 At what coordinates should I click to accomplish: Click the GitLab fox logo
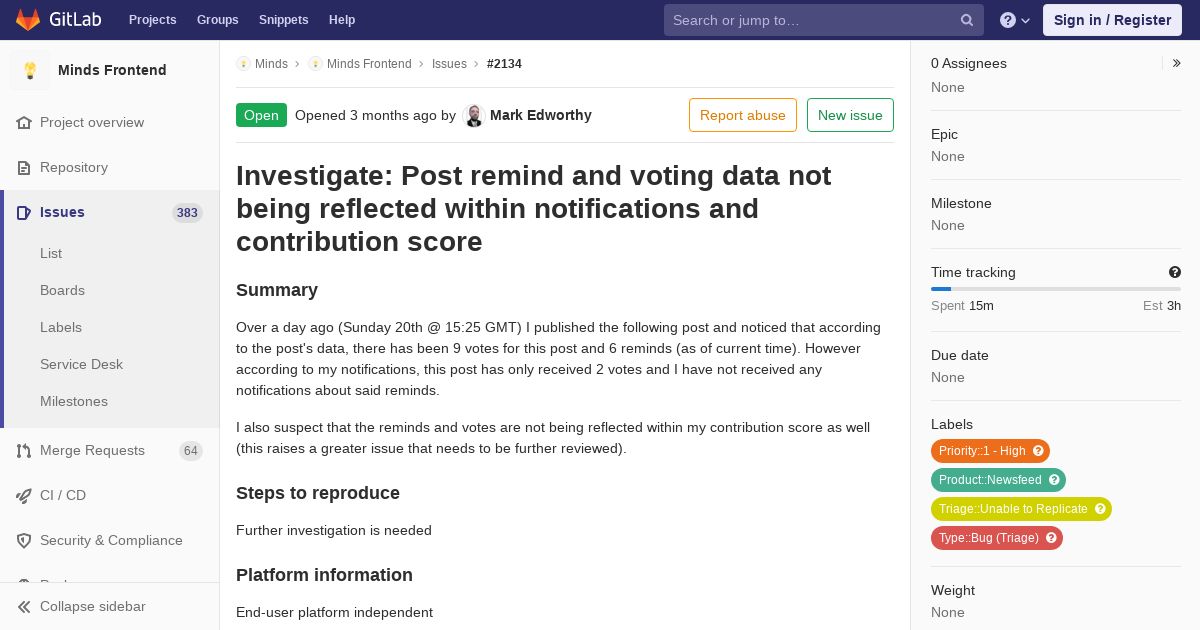click(28, 20)
